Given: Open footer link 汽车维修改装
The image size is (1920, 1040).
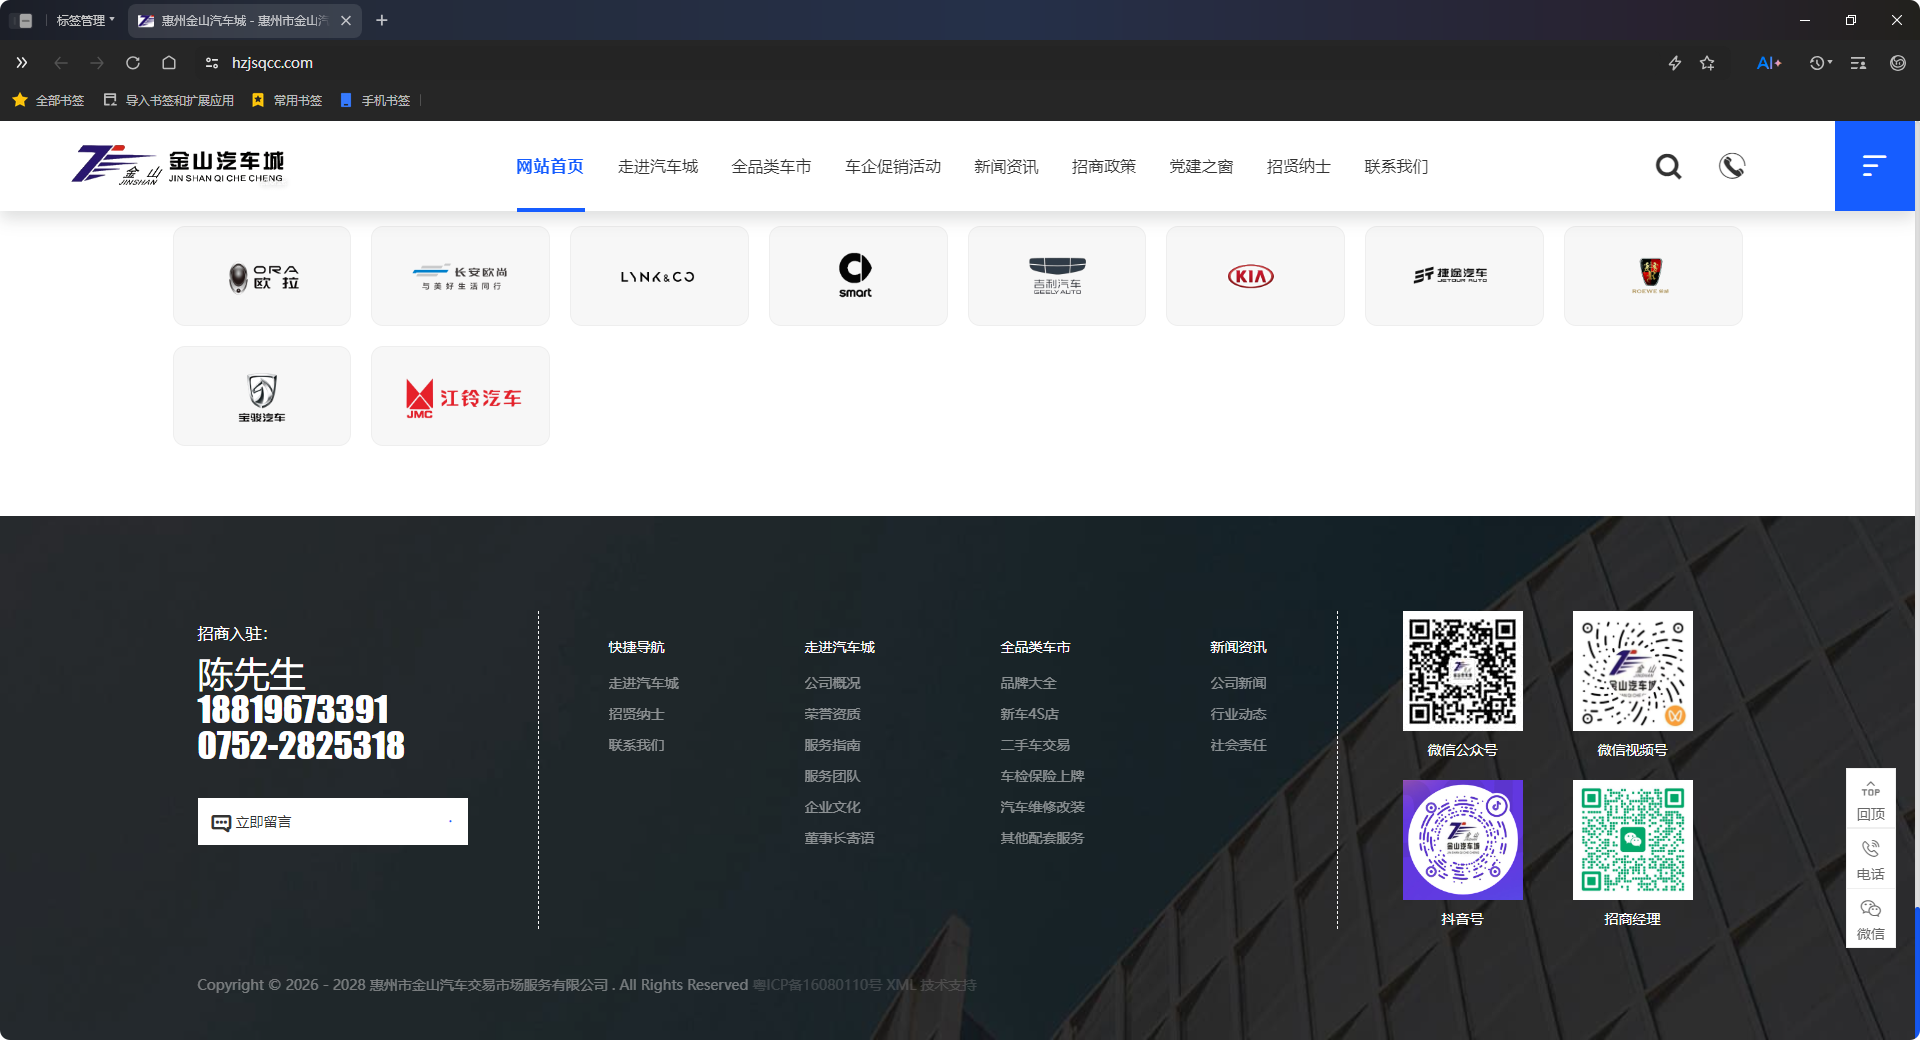Looking at the screenshot, I should point(1043,807).
